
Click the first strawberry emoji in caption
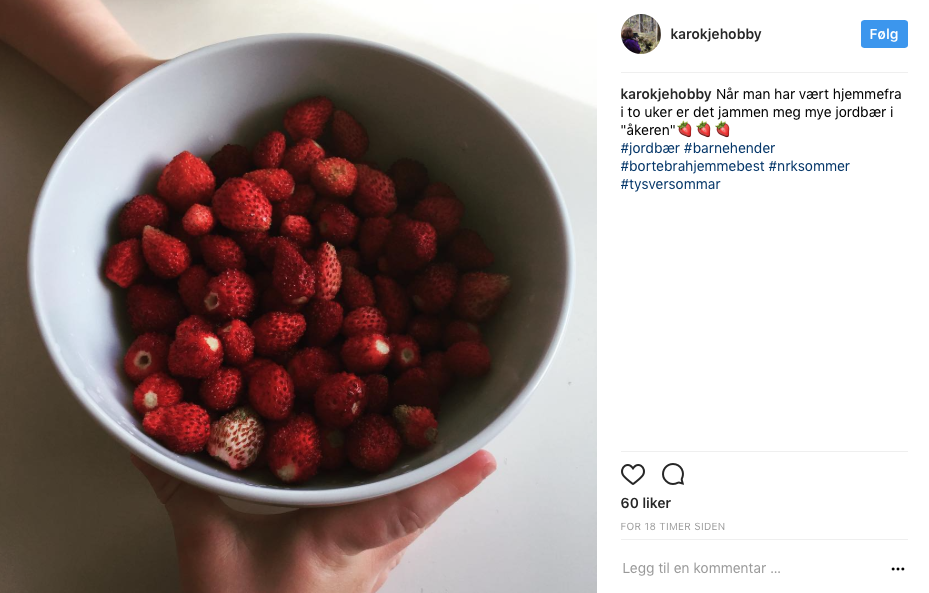tap(685, 129)
